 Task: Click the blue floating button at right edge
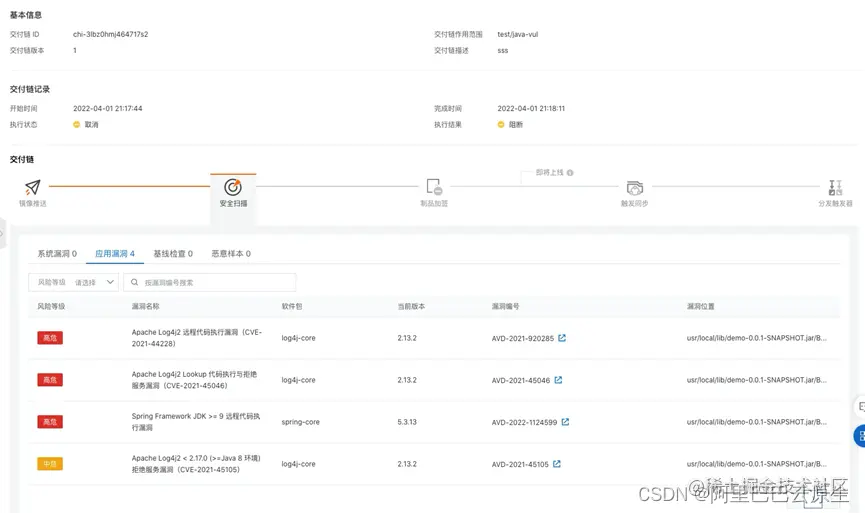pos(859,436)
